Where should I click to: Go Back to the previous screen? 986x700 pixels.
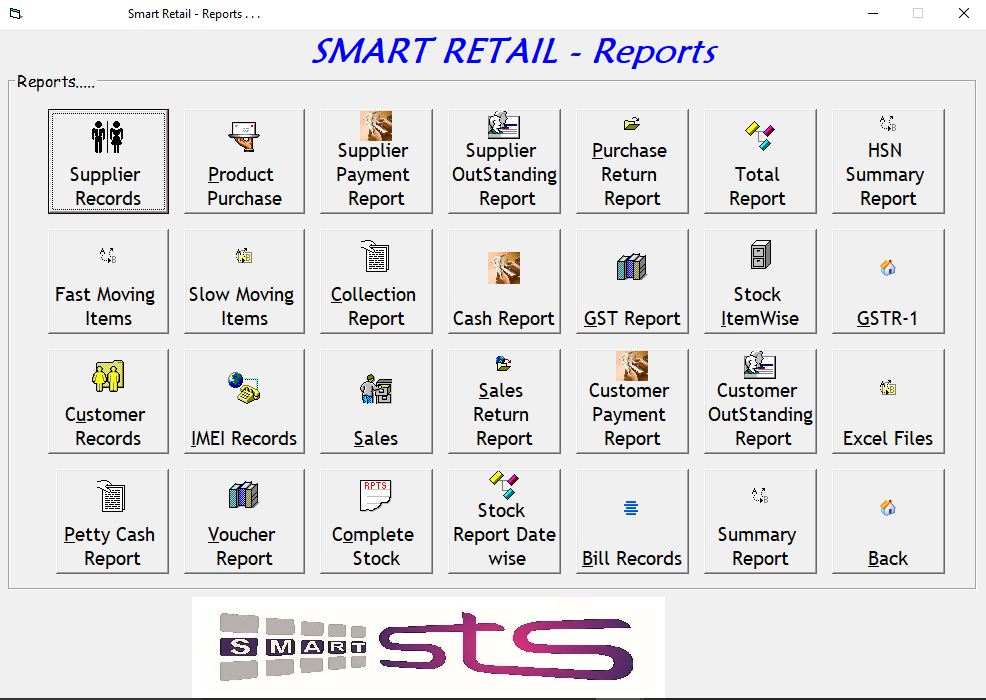888,521
